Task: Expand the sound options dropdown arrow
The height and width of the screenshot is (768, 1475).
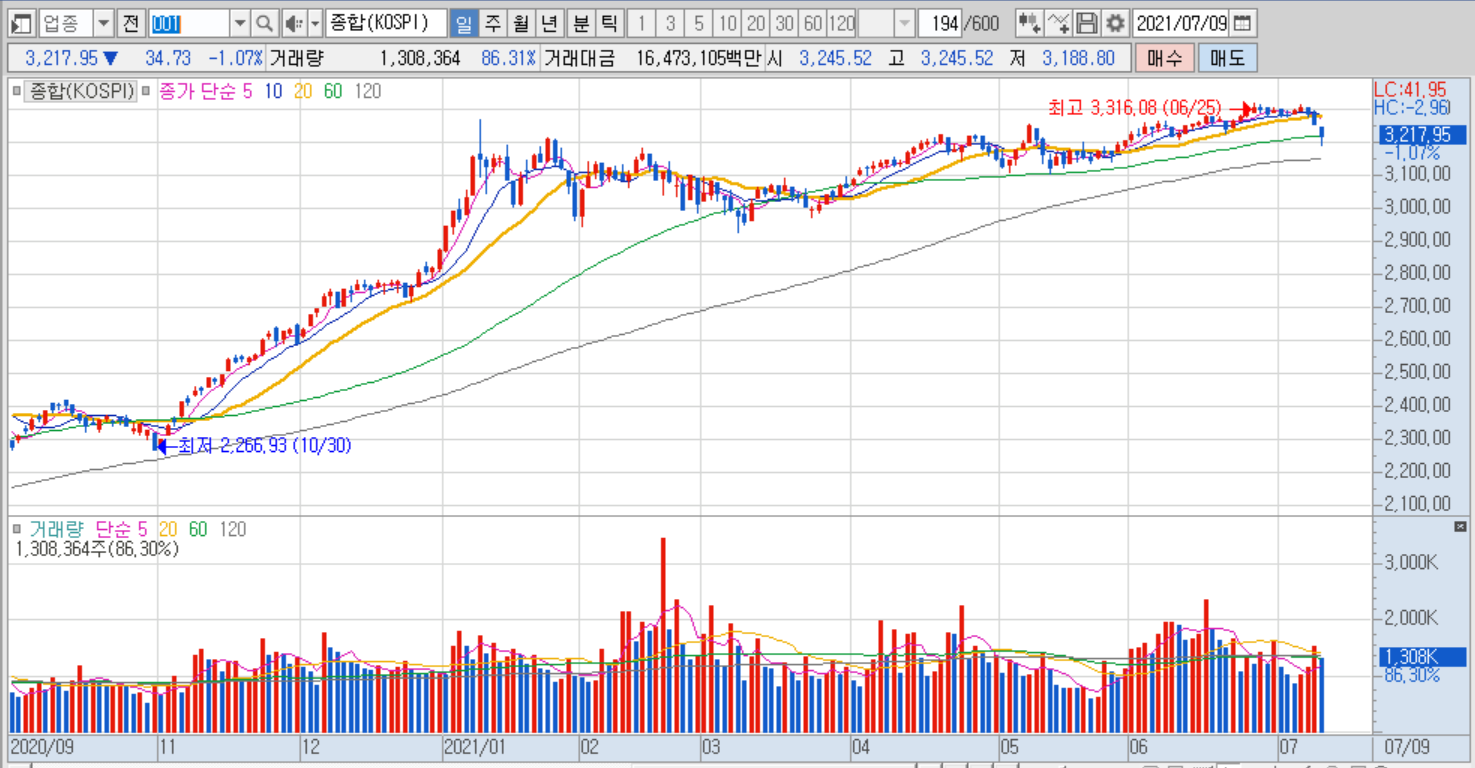Action: 314,23
